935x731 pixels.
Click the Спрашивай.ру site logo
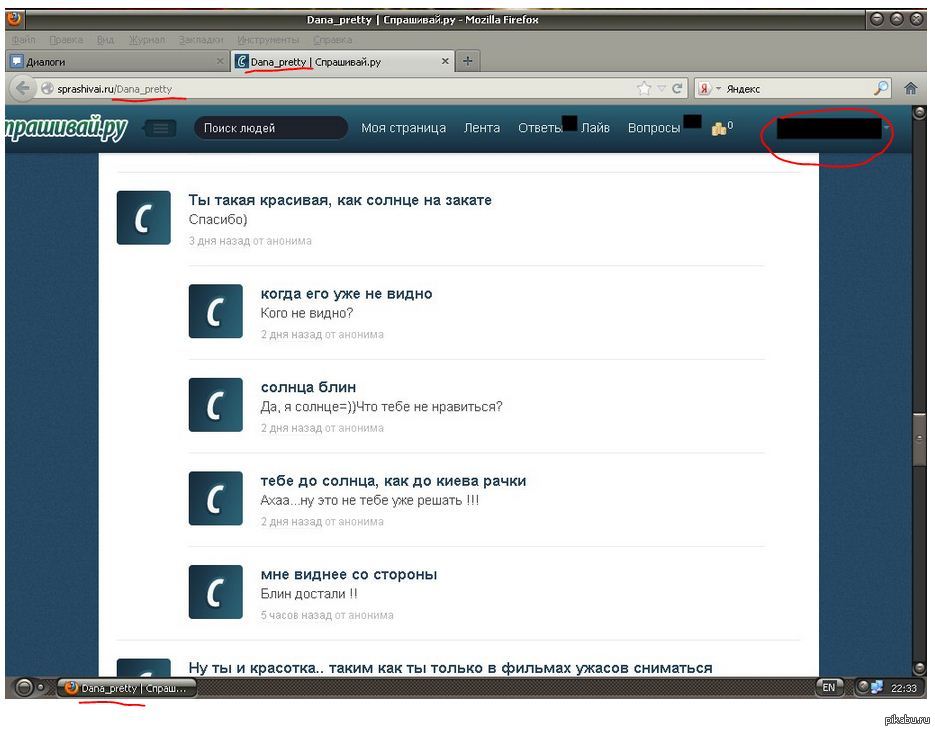[66, 126]
